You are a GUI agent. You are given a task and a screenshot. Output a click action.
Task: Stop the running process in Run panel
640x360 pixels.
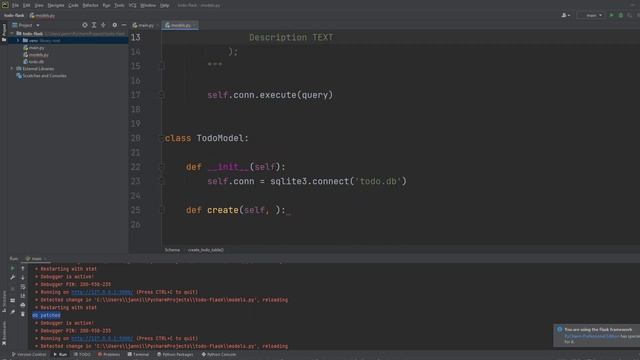(x=13, y=288)
